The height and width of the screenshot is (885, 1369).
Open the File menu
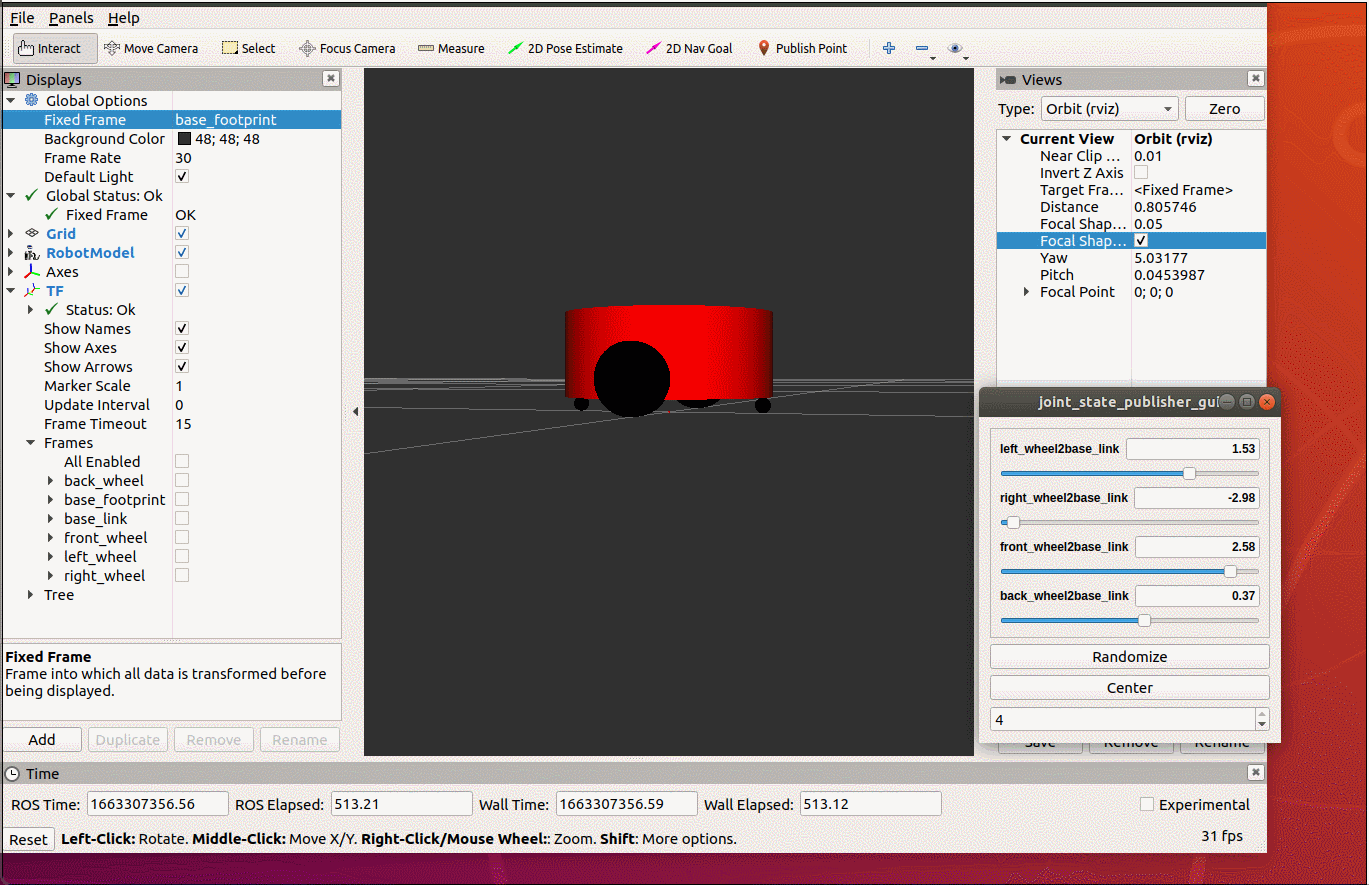pyautogui.click(x=22, y=18)
